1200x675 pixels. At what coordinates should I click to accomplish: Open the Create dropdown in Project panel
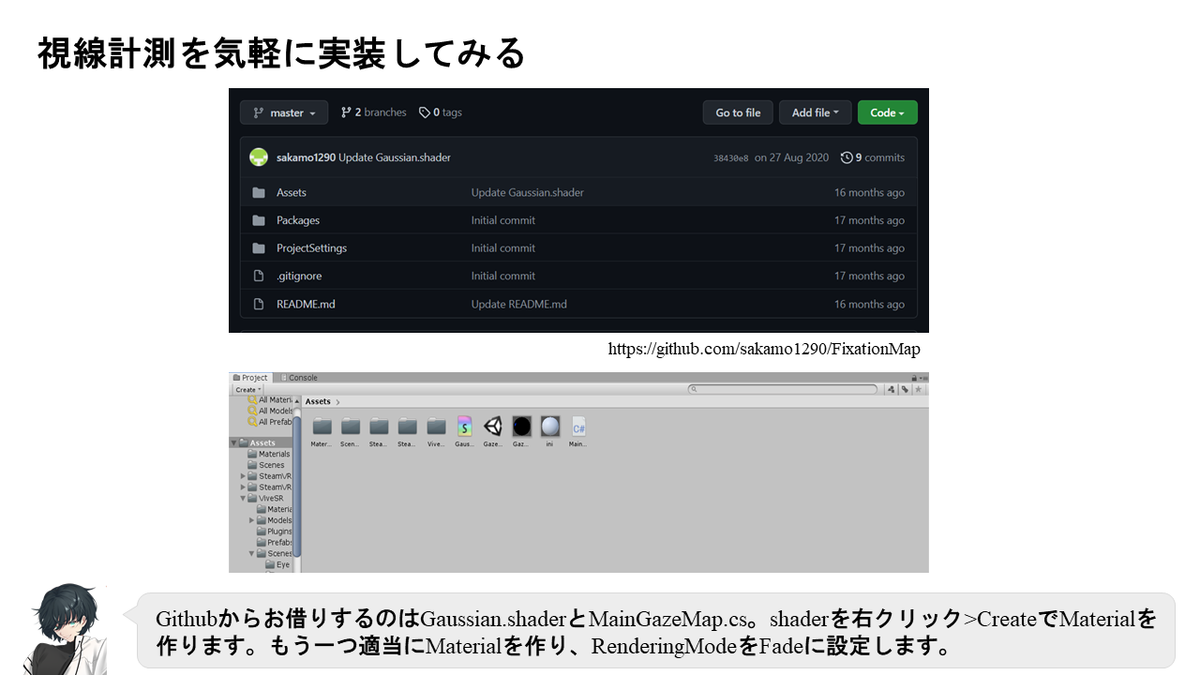tap(248, 390)
